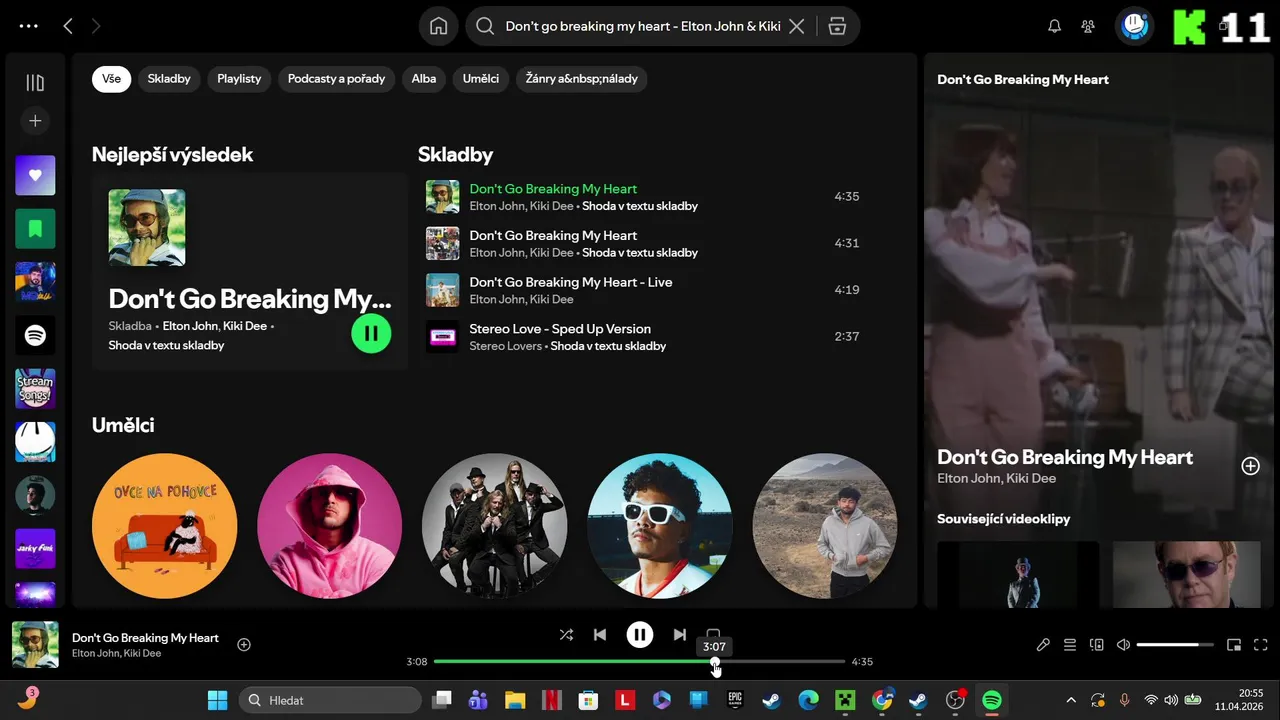The image size is (1280, 720).
Task: Open the play queue
Action: click(x=1070, y=645)
